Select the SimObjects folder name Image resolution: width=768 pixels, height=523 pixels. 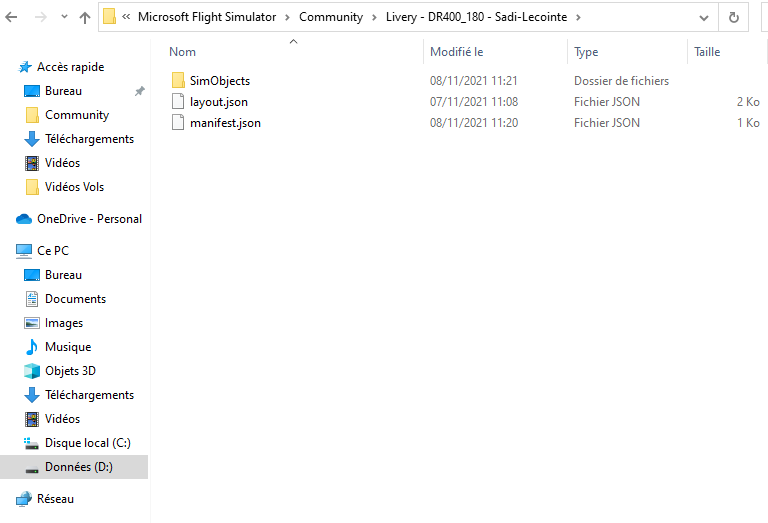(220, 81)
